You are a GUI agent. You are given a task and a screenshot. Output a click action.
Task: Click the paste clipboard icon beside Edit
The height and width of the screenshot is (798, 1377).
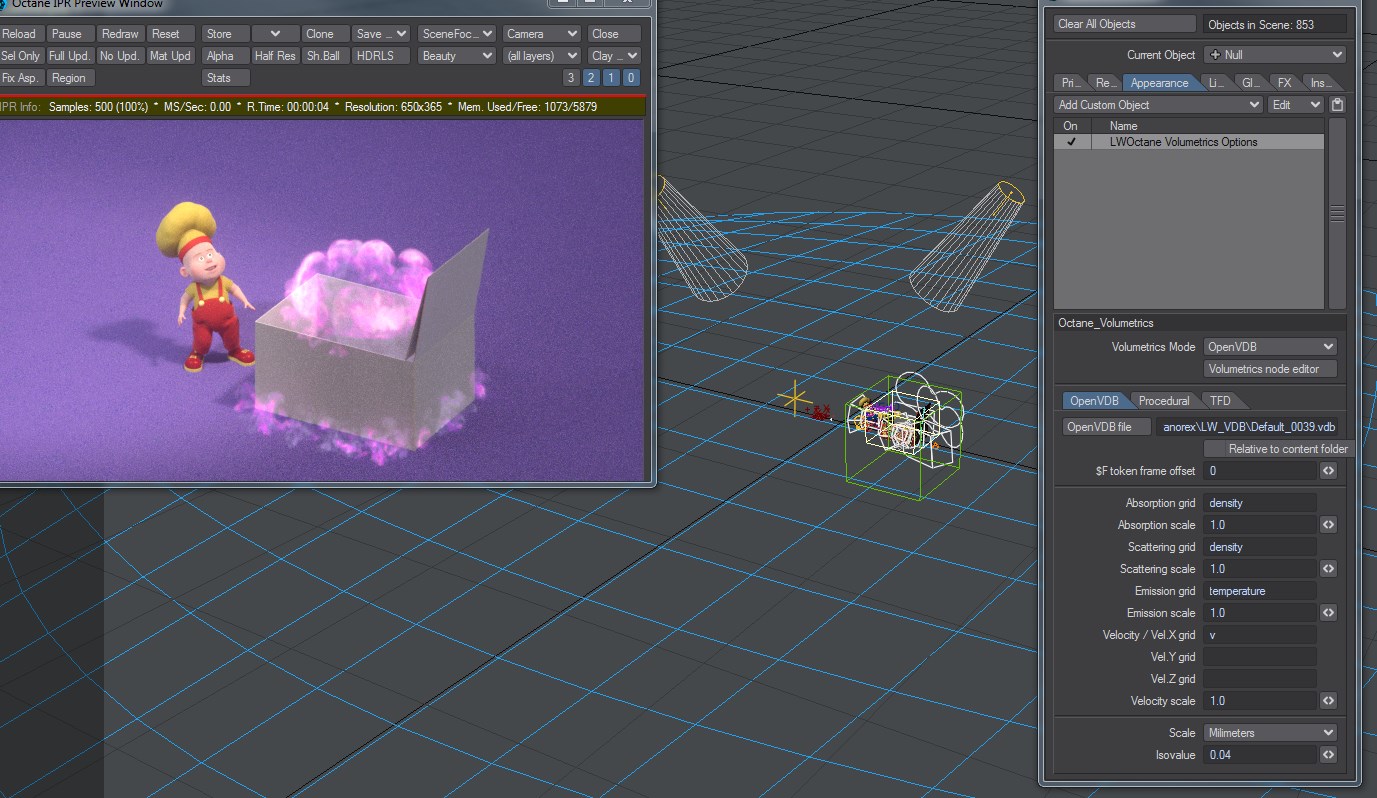point(1338,105)
